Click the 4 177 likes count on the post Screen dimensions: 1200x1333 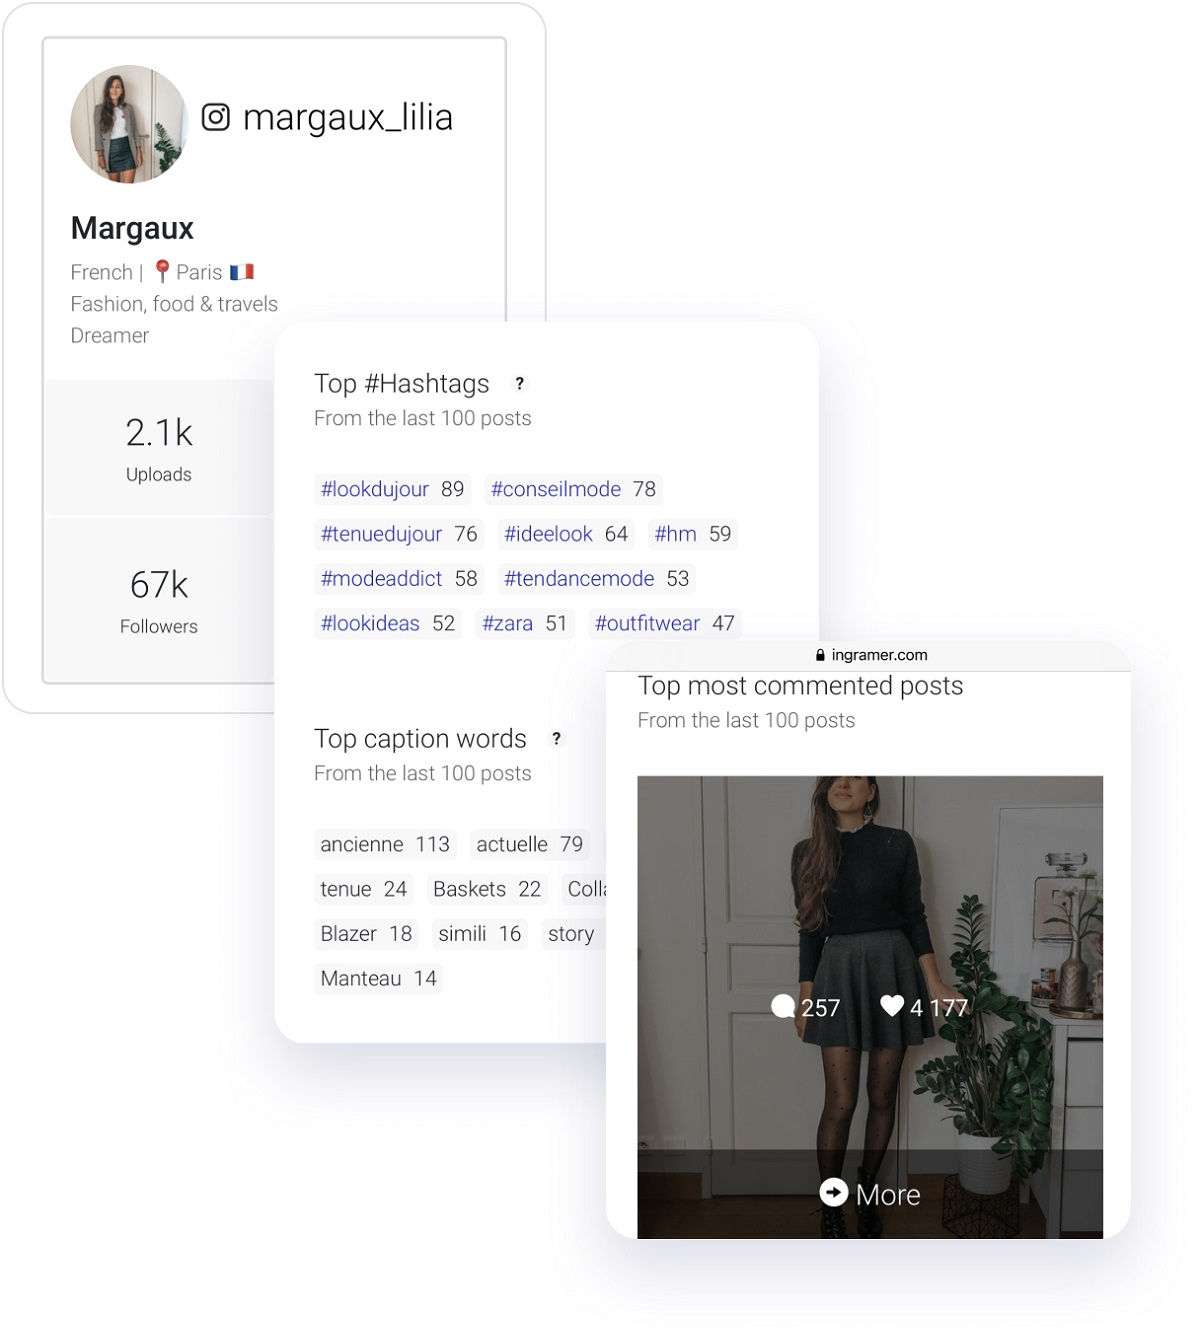pyautogui.click(x=939, y=1008)
